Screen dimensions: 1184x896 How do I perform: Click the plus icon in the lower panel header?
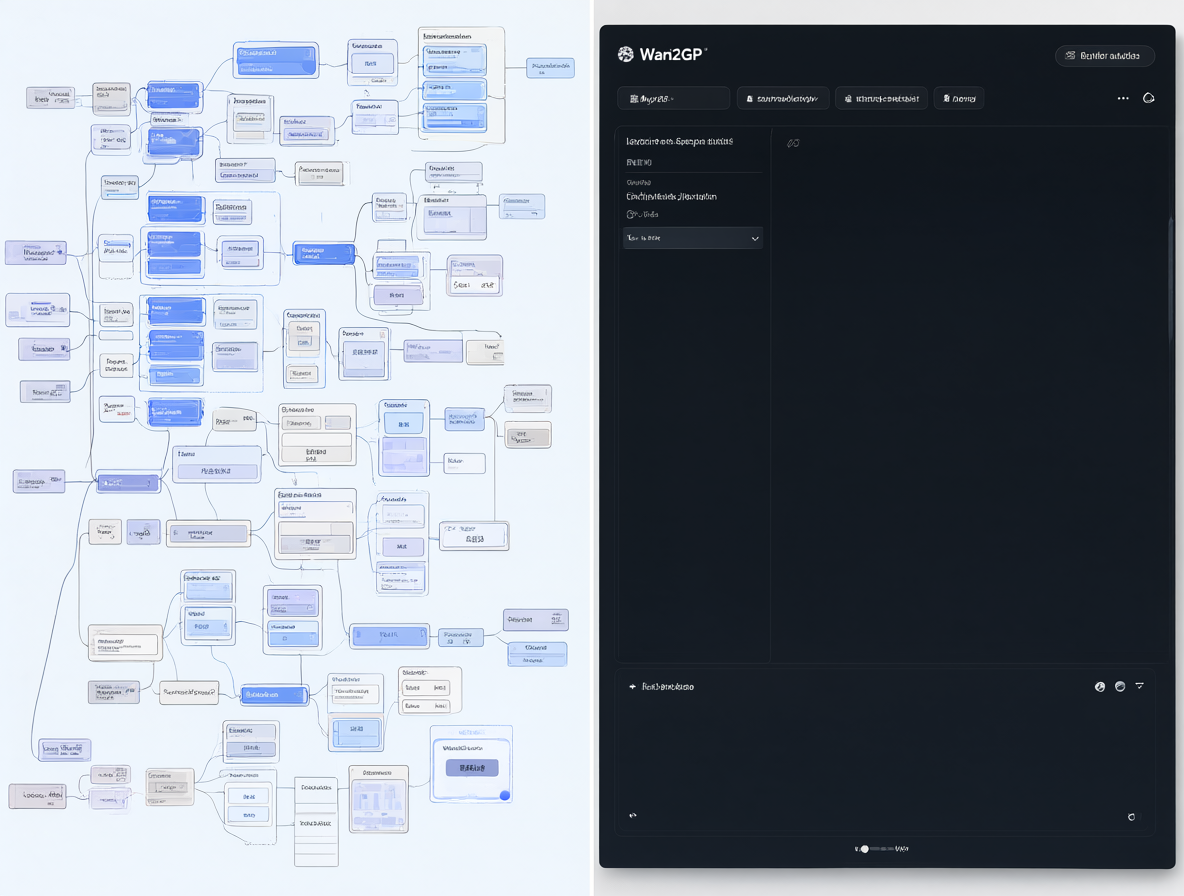coord(632,687)
